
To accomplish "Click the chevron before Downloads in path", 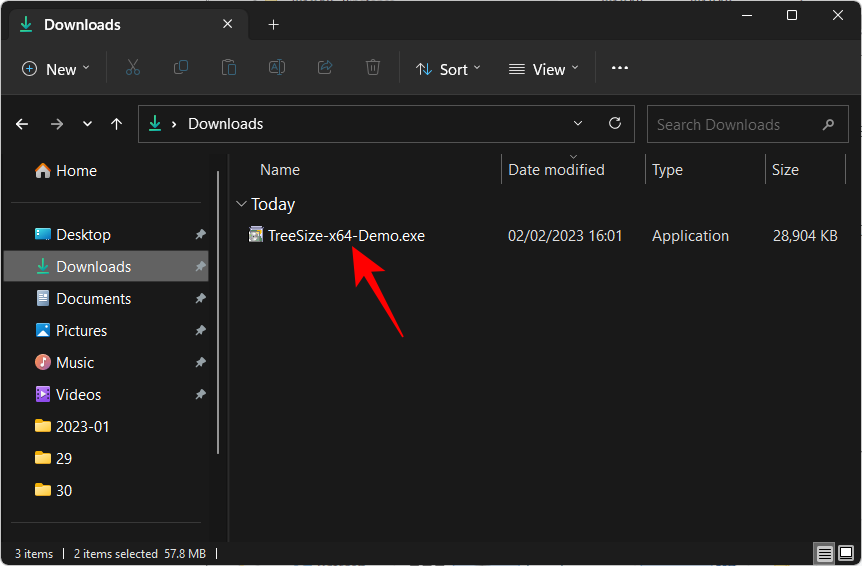I will (x=174, y=125).
